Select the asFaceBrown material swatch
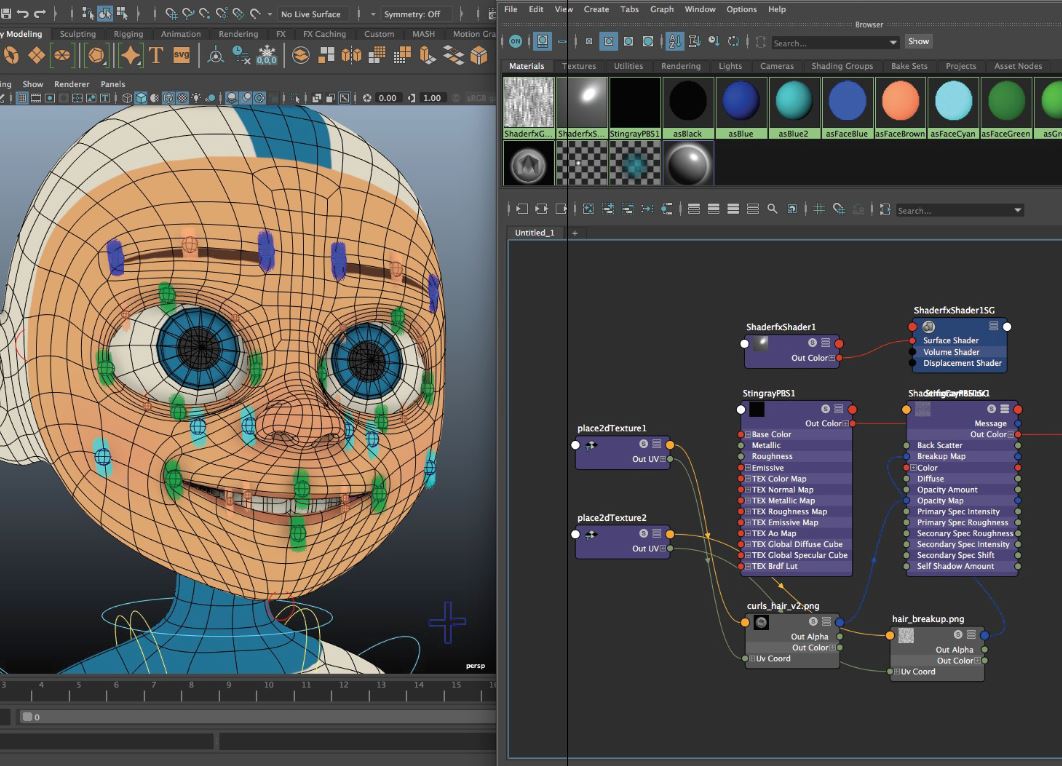The height and width of the screenshot is (766, 1062). (x=900, y=102)
